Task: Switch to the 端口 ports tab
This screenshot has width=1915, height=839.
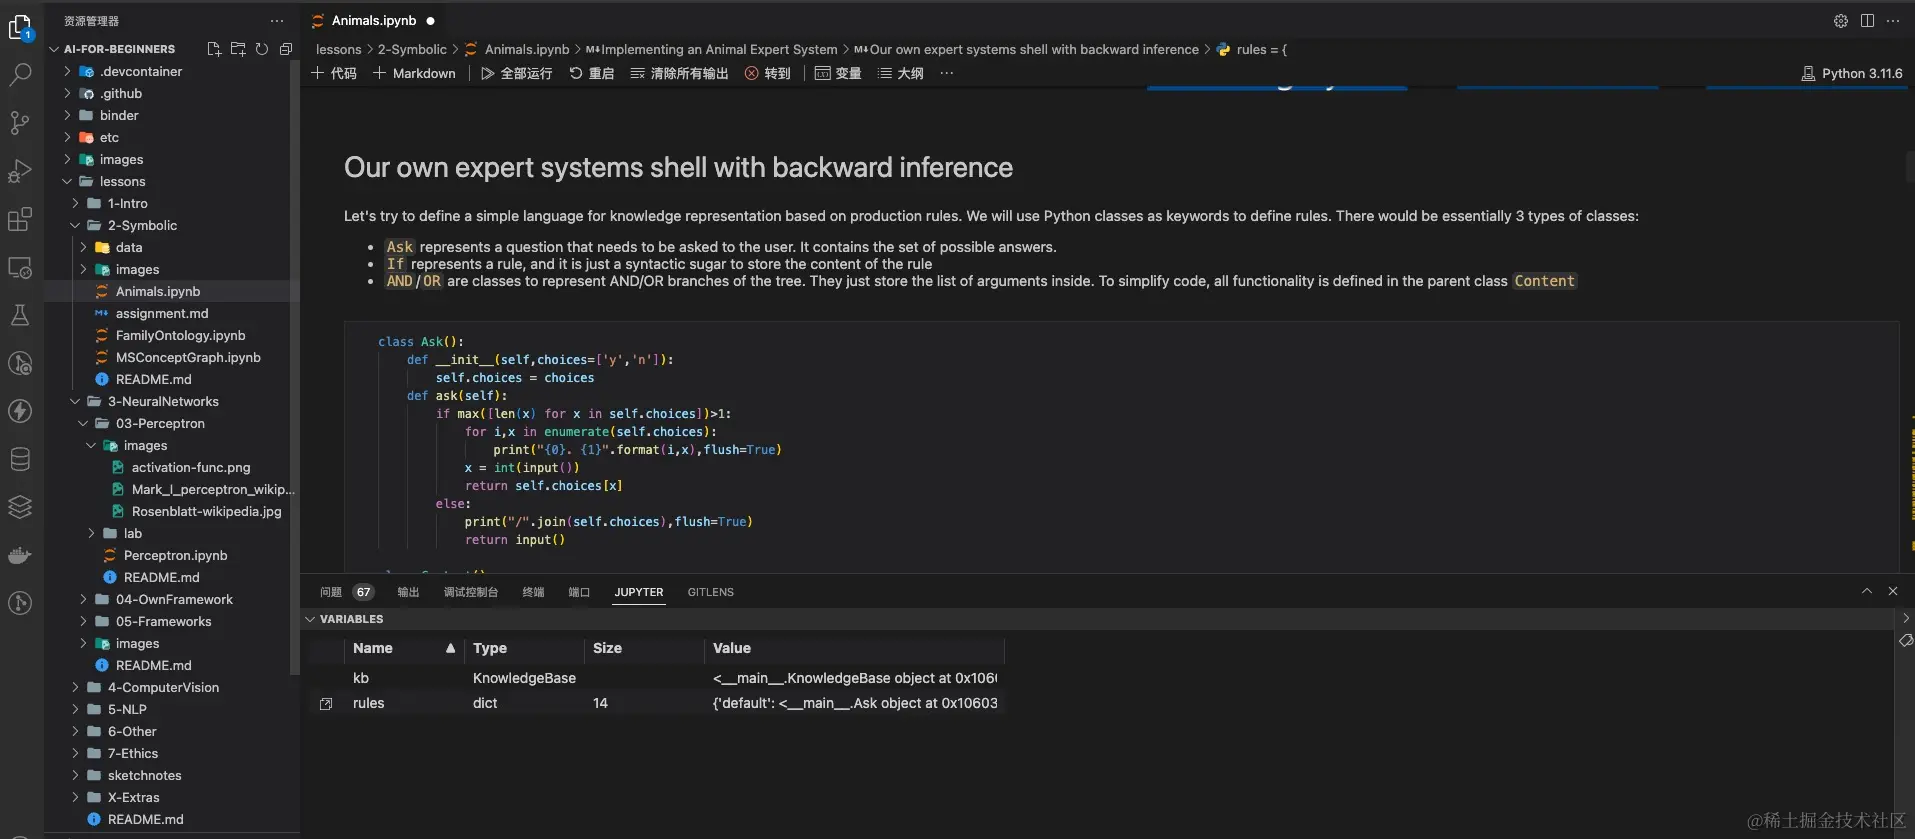Action: [x=579, y=592]
